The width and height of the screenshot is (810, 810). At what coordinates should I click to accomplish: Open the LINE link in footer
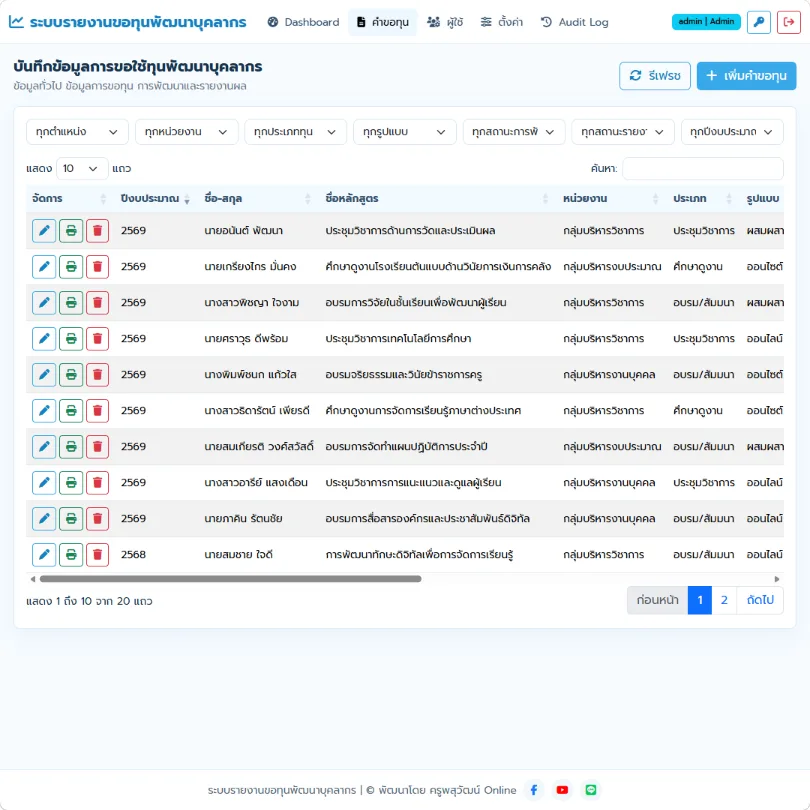click(x=590, y=790)
